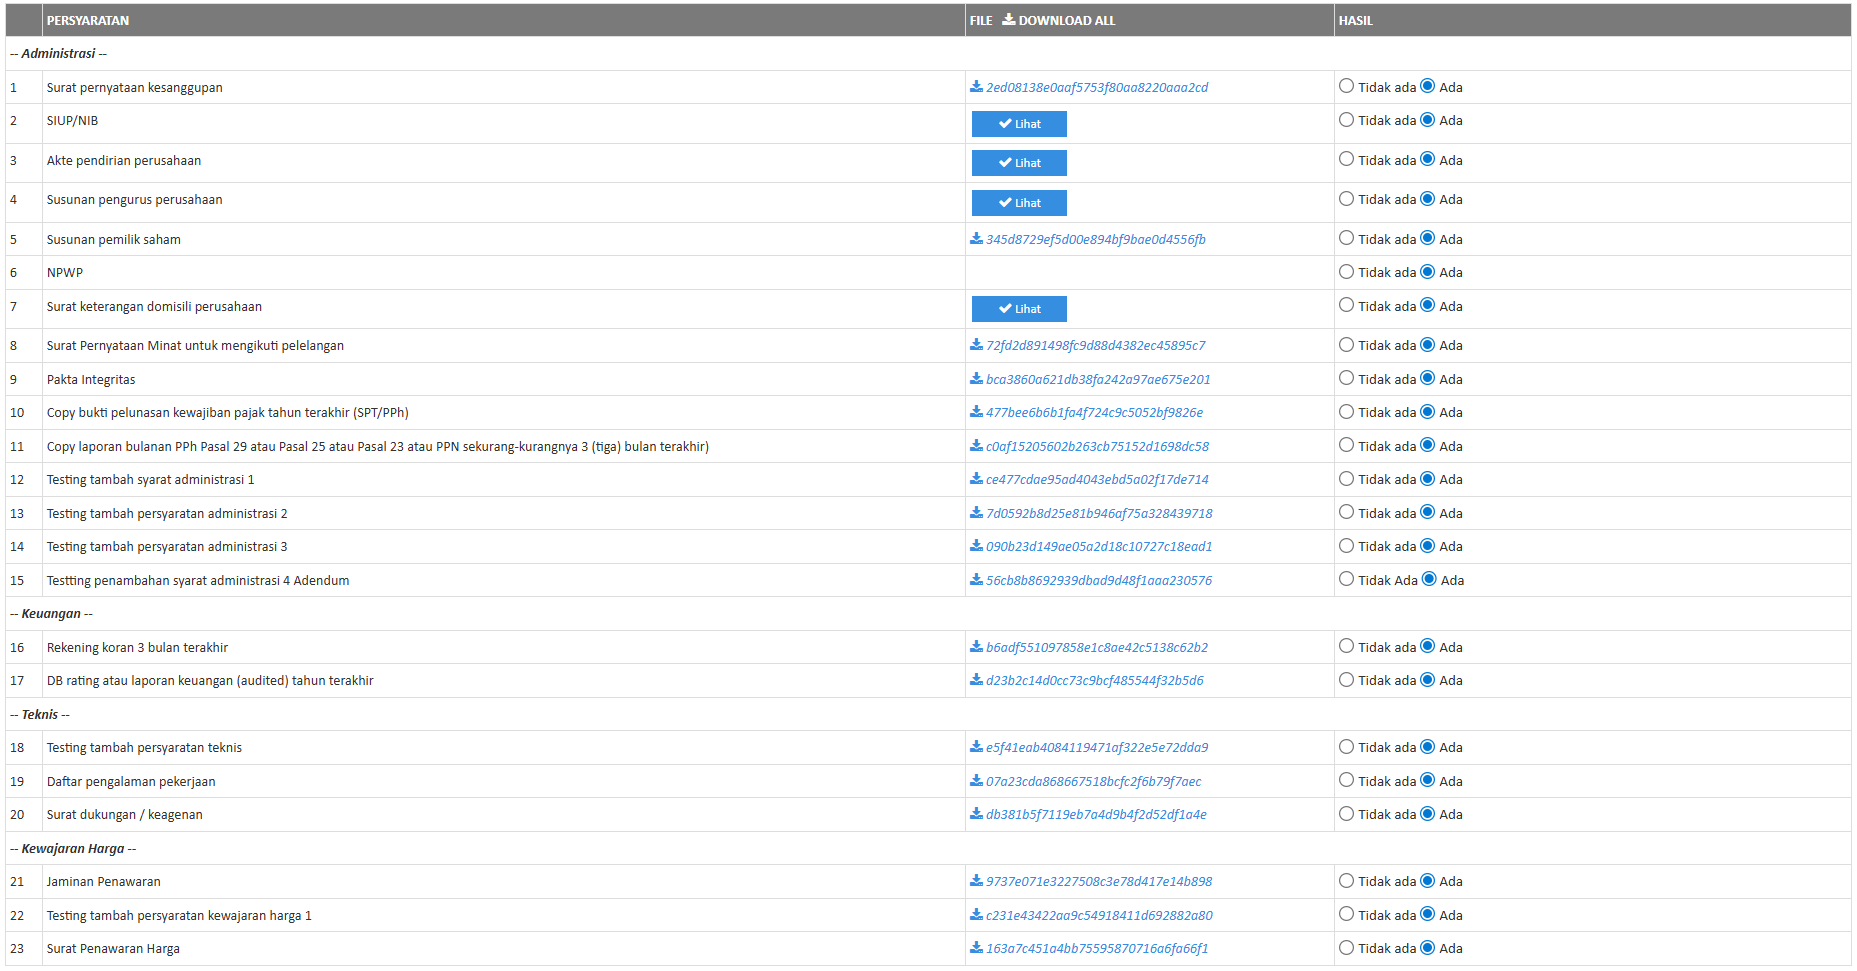
Task: Click download icon for Surat pernyataan kesanggupan
Action: (976, 87)
